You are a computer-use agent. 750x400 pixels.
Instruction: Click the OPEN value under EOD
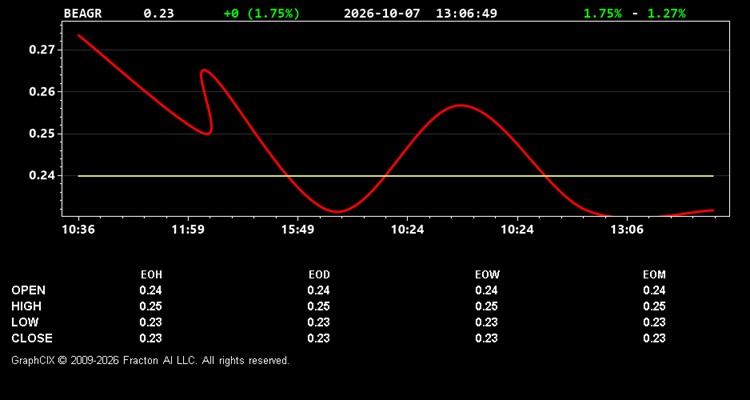(319, 290)
